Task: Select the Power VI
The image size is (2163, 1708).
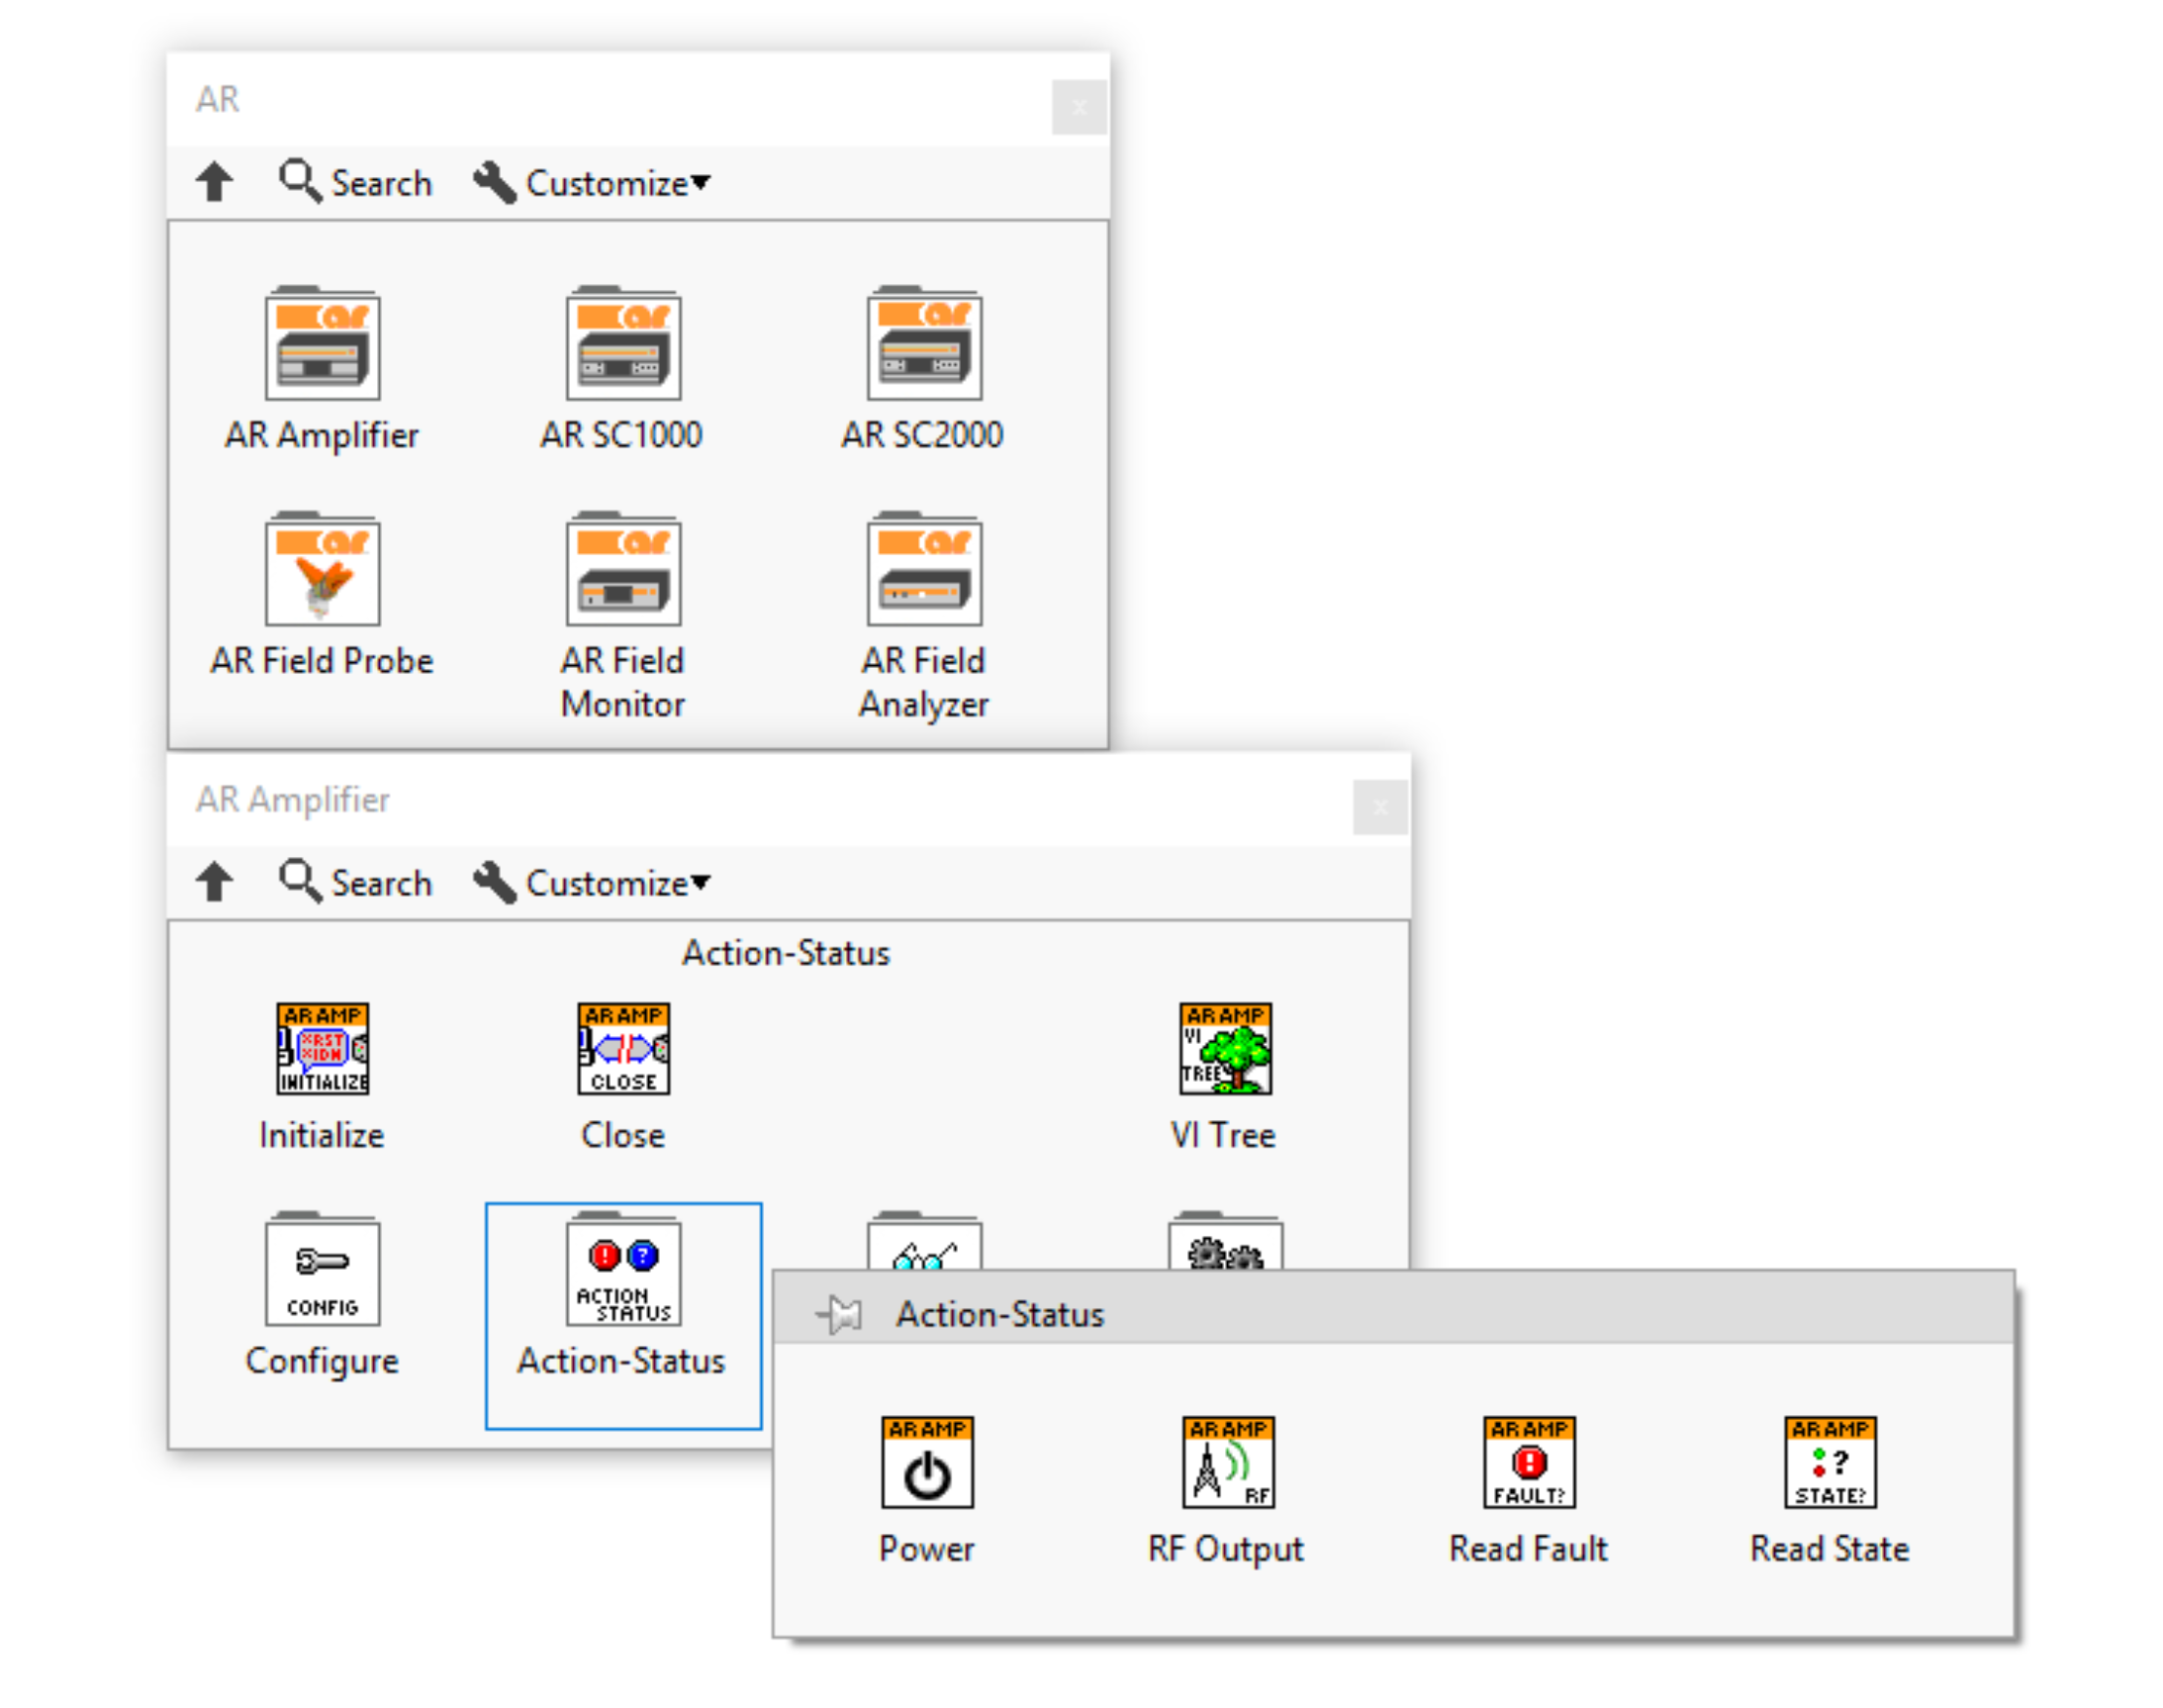Action: pyautogui.click(x=926, y=1461)
